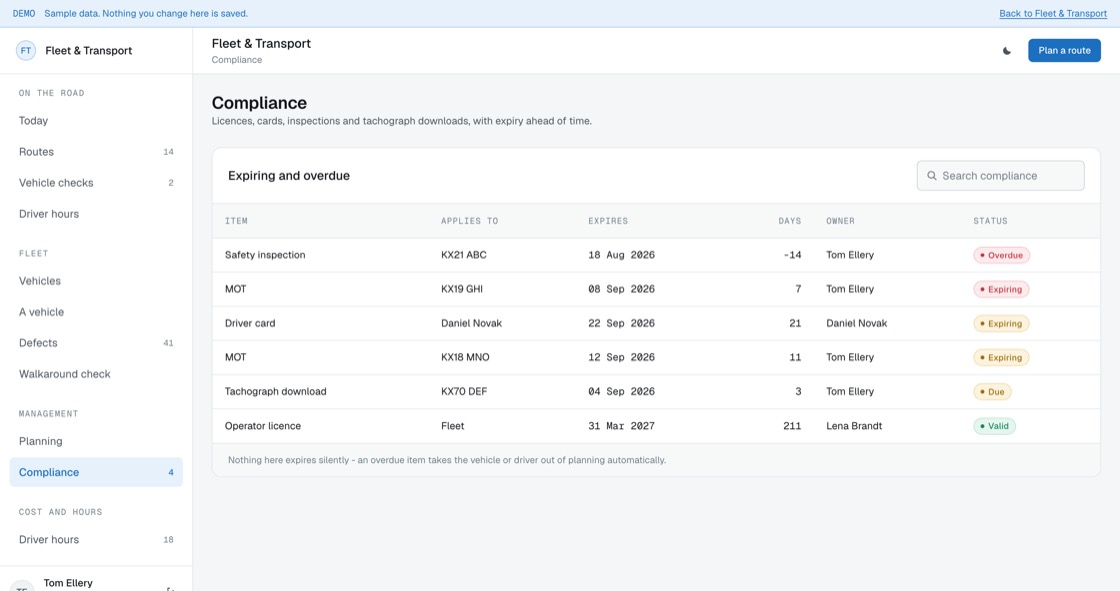The height and width of the screenshot is (591, 1120).
Task: Open the Safety inspection row
Action: [656, 255]
